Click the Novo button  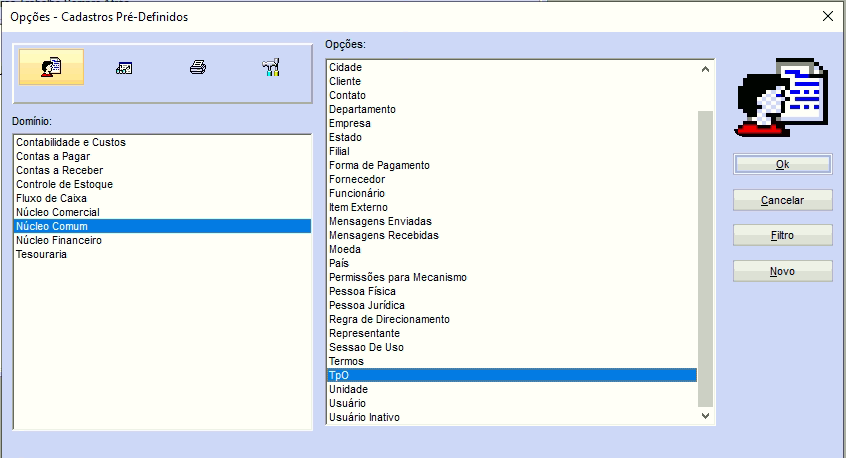click(782, 271)
